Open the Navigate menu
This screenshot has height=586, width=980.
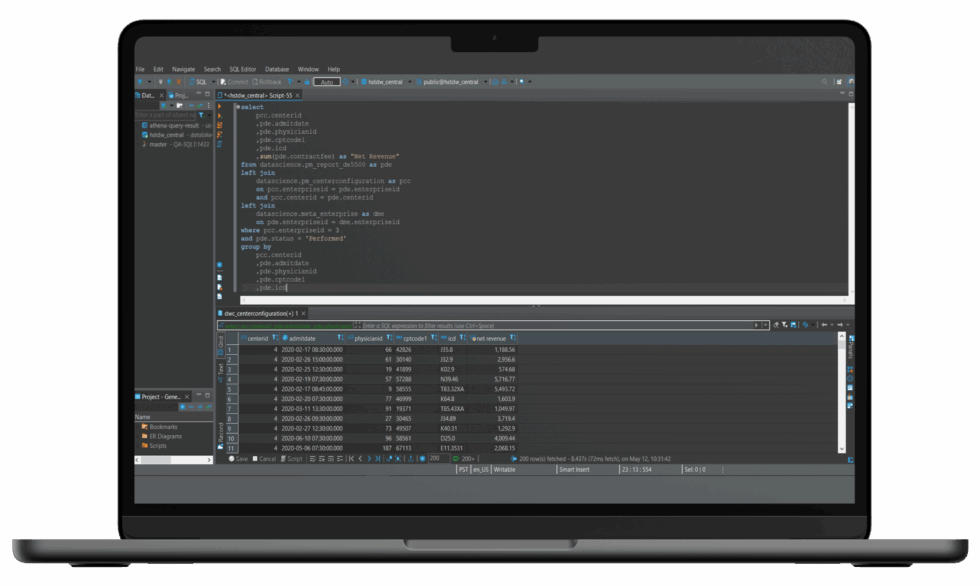(183, 69)
